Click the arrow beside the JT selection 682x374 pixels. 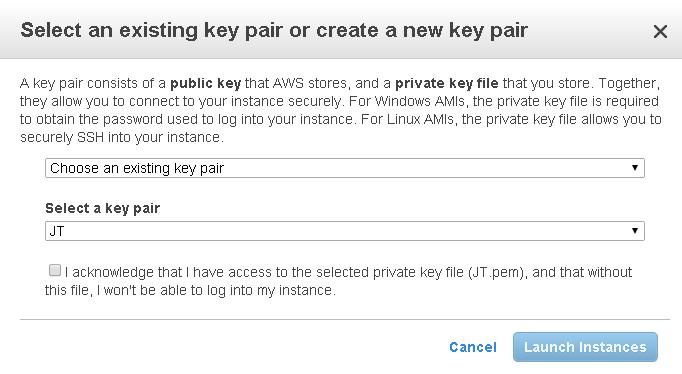coord(635,231)
